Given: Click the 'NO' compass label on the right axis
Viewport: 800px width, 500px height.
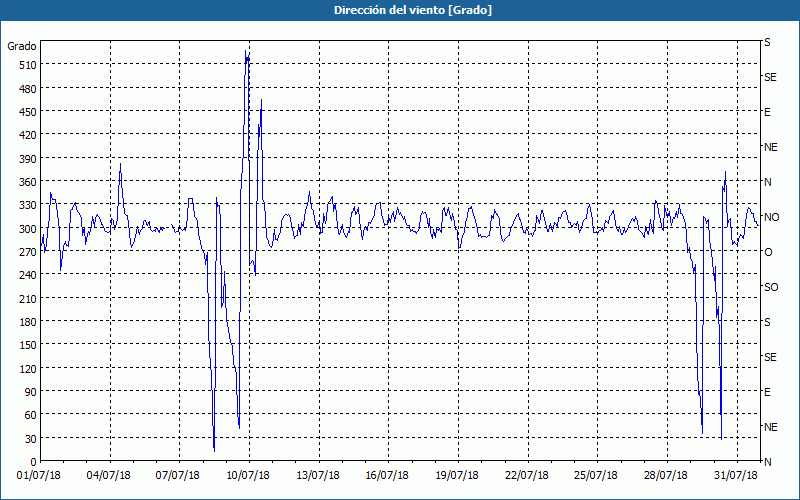Looking at the screenshot, I should [771, 217].
